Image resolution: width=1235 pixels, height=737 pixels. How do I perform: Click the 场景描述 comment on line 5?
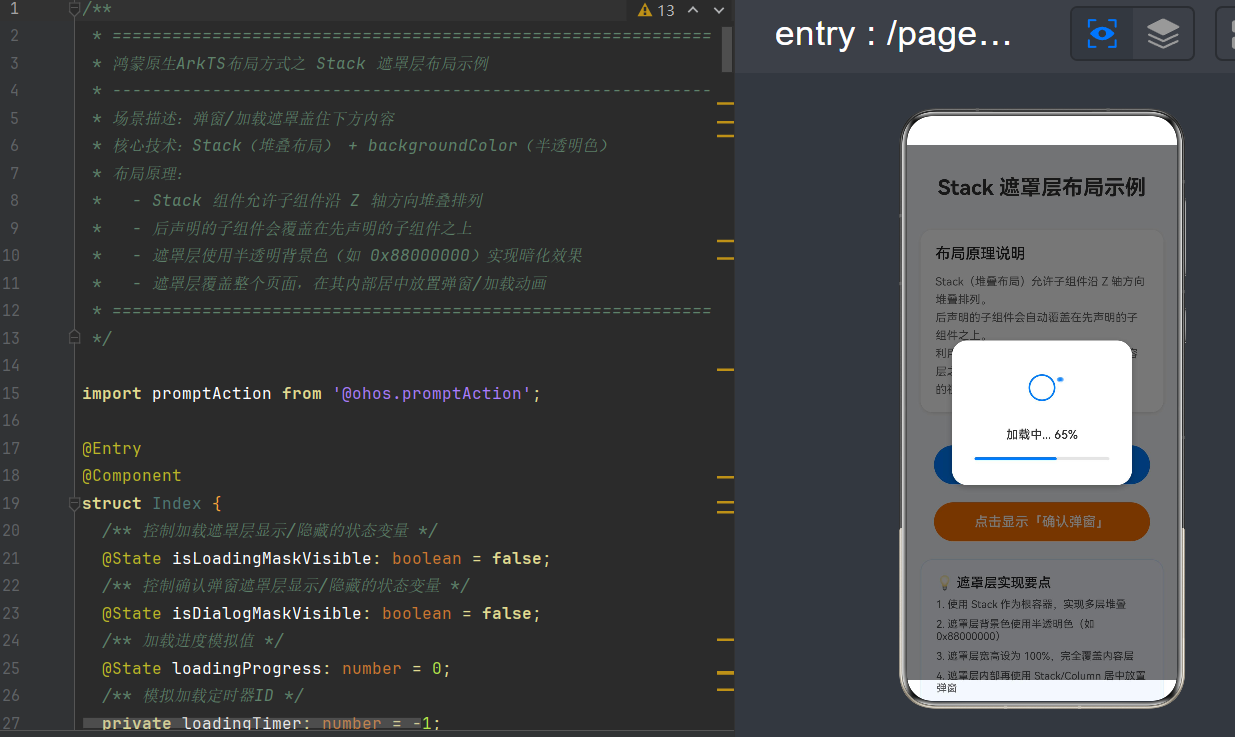click(x=243, y=118)
